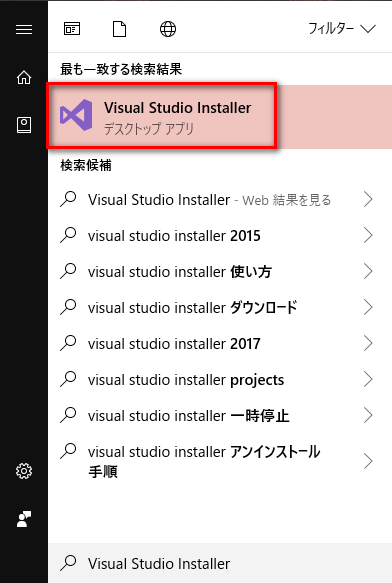Viewport: 392px width, 583px height.
Task: Select the 'visual studio installer 2017' suggestion
Action: click(219, 344)
